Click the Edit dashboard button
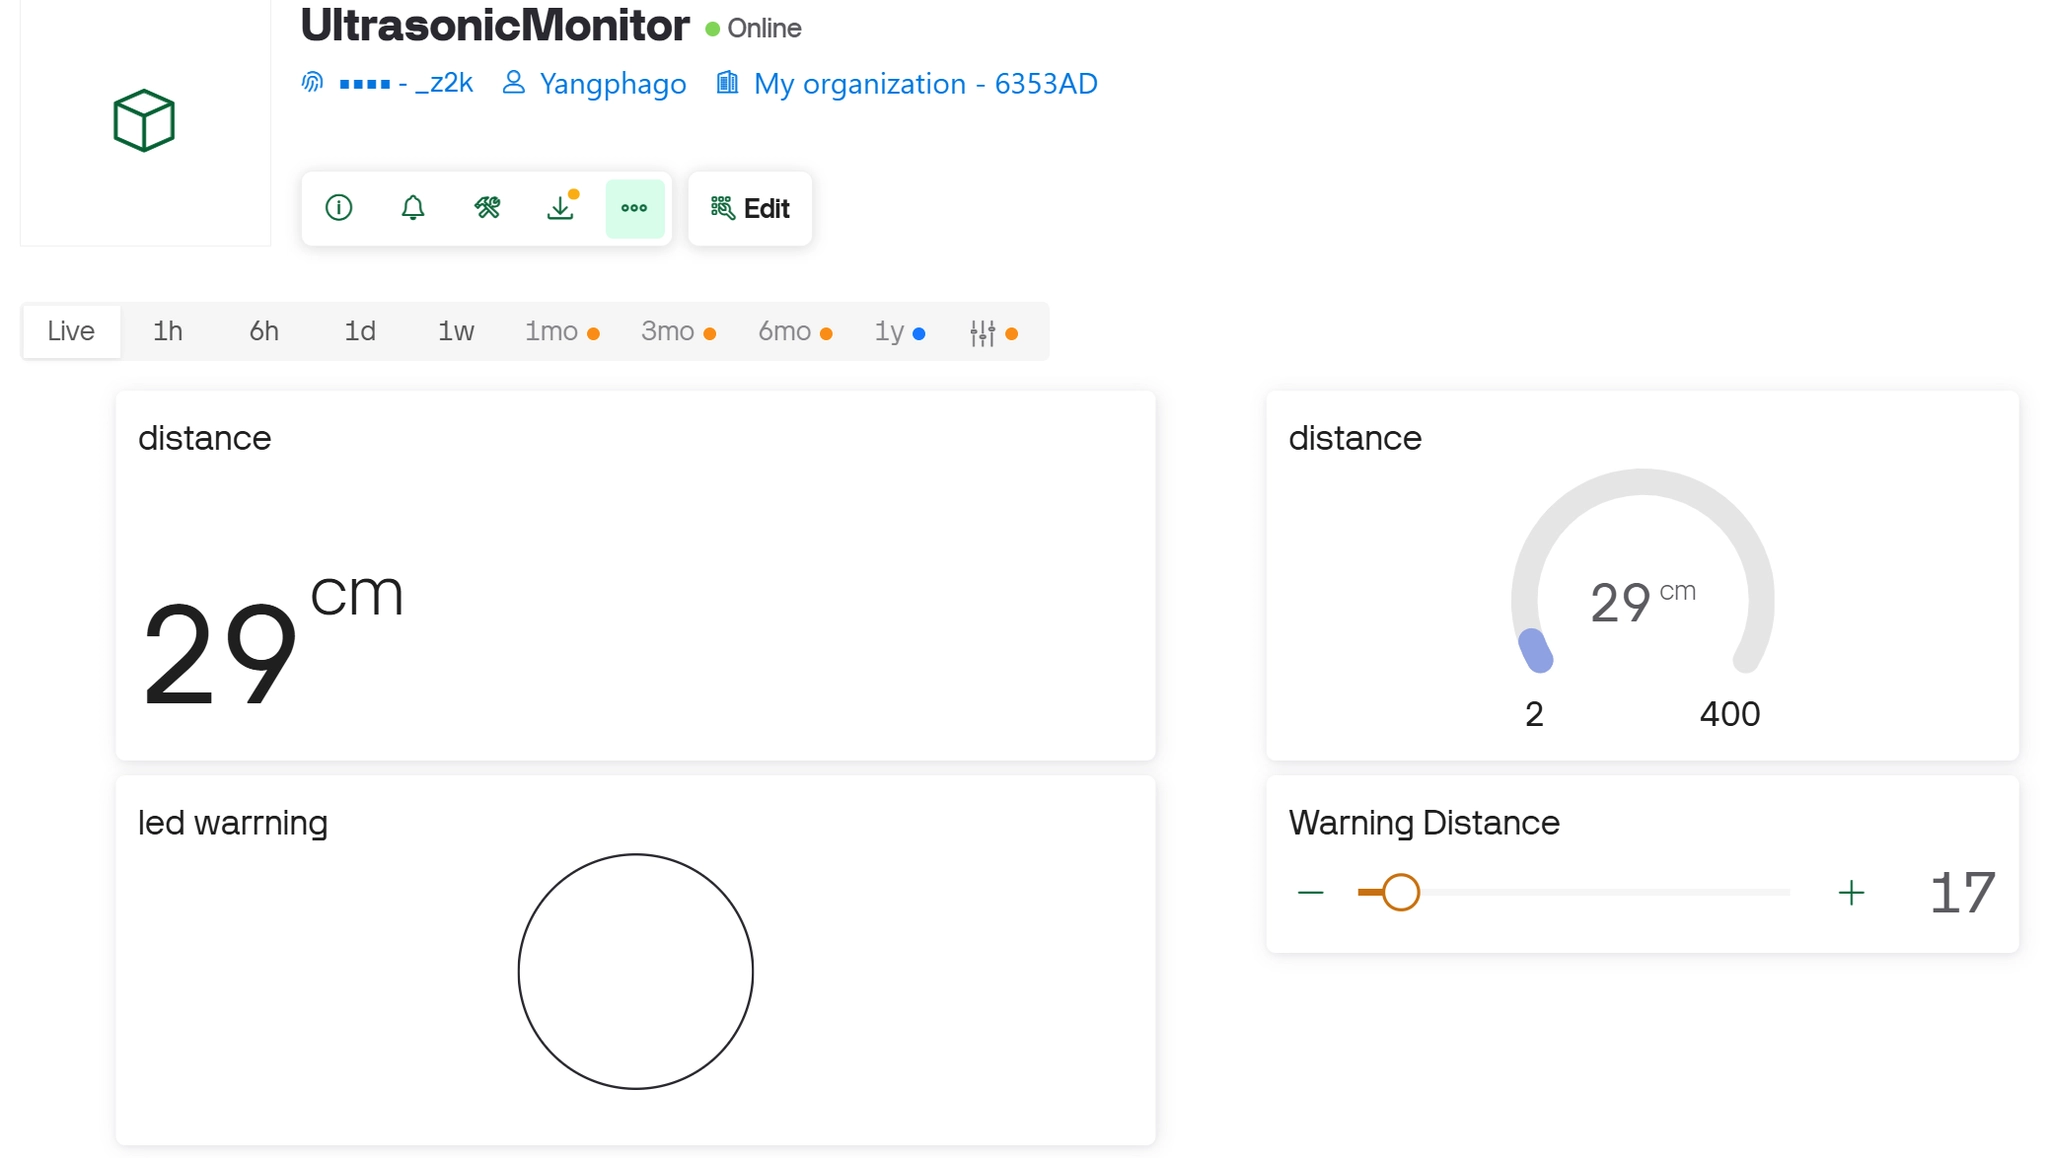The width and height of the screenshot is (2048, 1158). point(750,208)
